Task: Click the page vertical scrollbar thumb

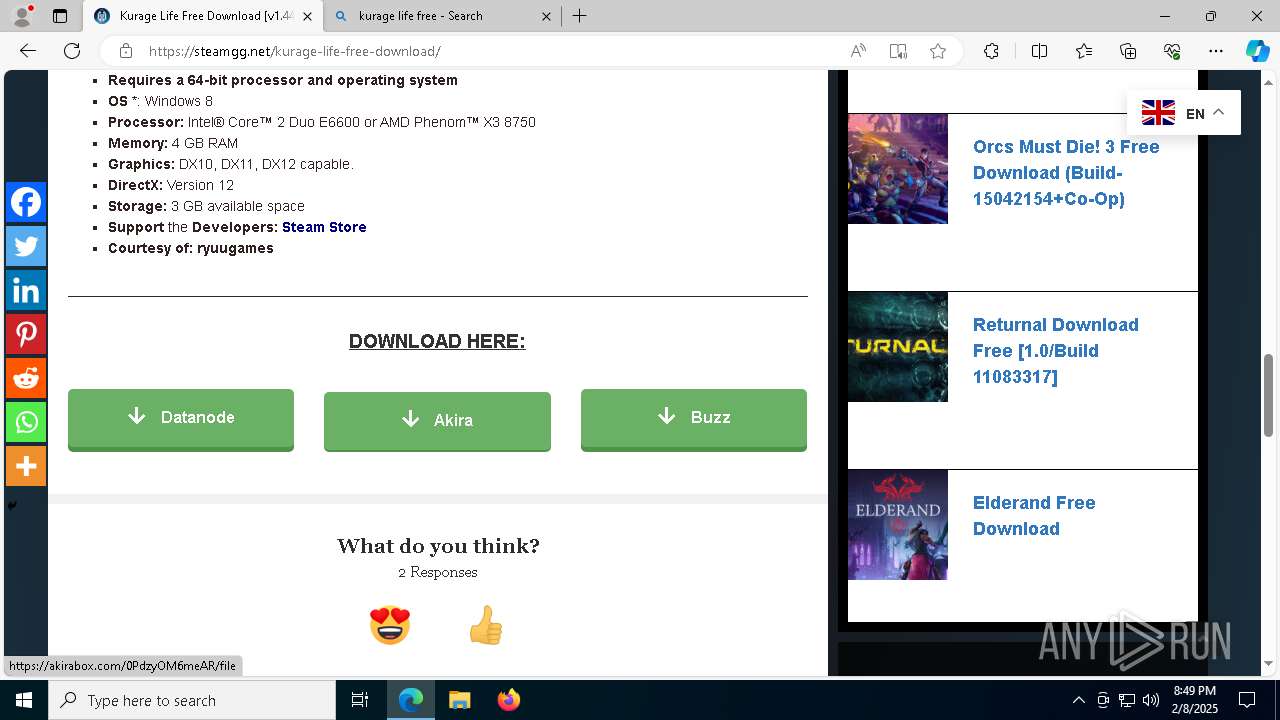Action: coord(1269,395)
